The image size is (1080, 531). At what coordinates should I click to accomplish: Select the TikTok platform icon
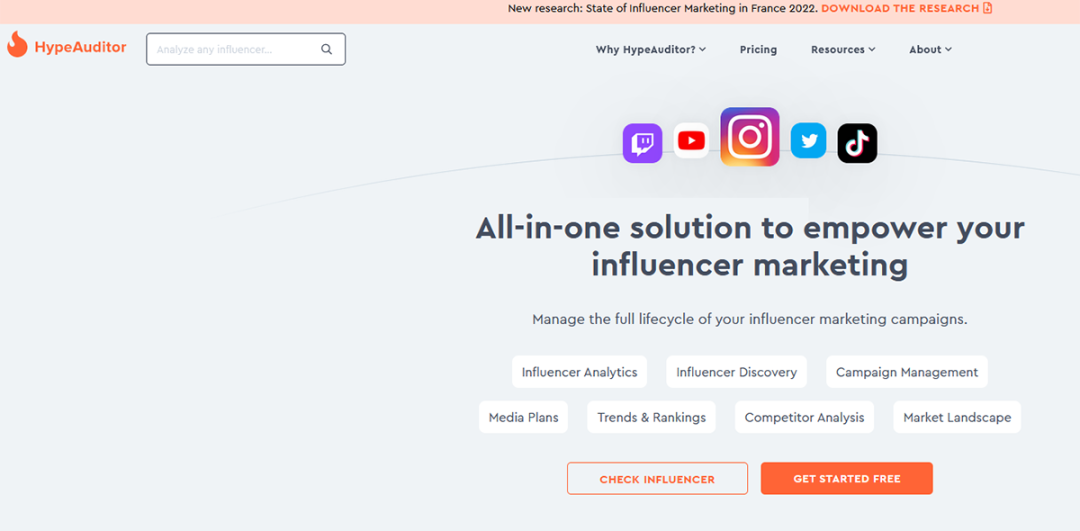point(858,143)
